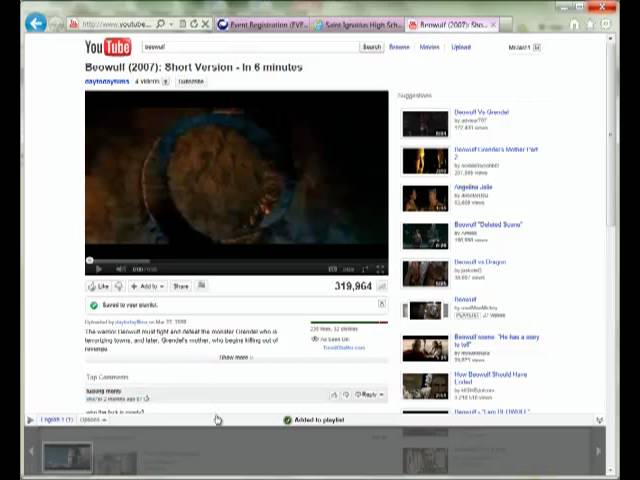640x480 pixels.
Task: Close the Beowulf (2007) tab with its X
Action: [x=493, y=25]
